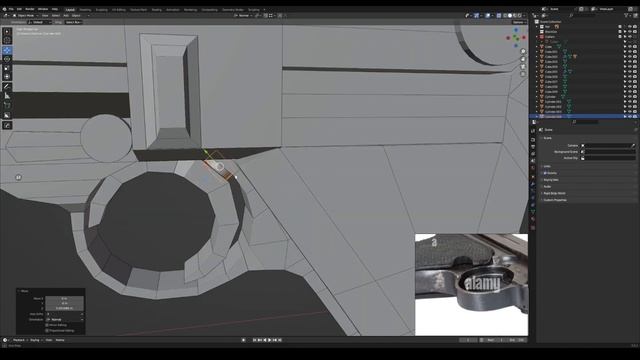Screen dimensions: 640x360
Task: Hide Cylinder.003 with its eye icon
Action: click(x=629, y=111)
